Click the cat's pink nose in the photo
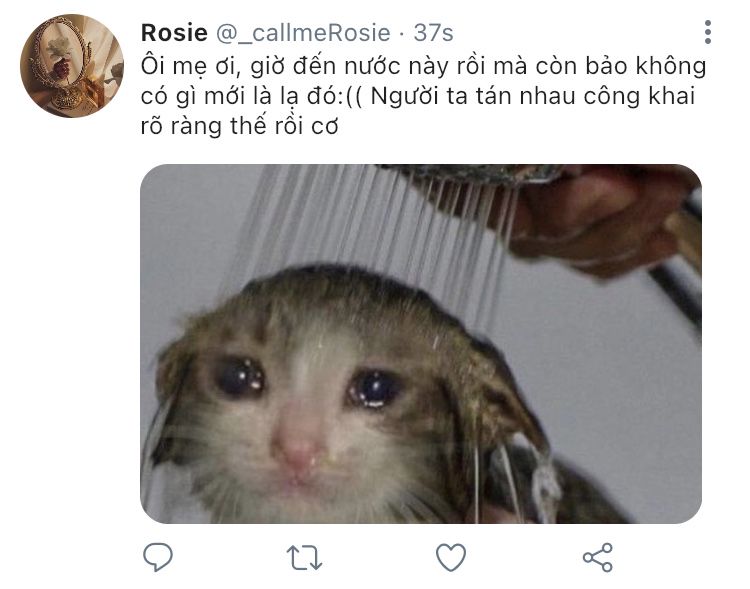This screenshot has width=750, height=589. (298, 450)
